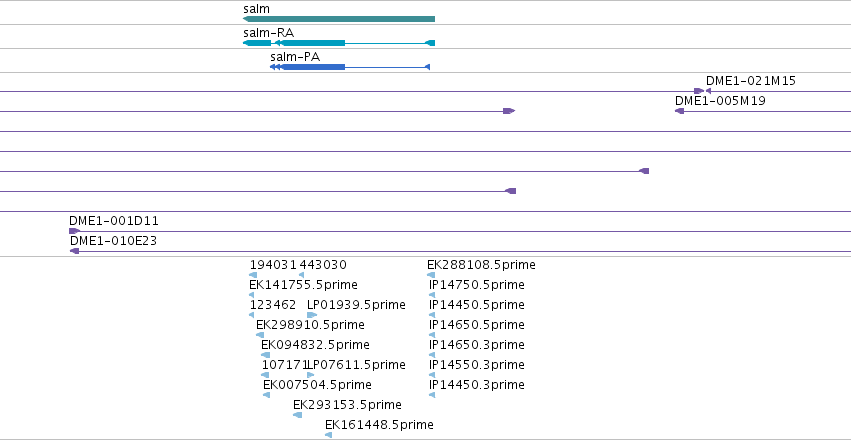Select the EK141755.5prime EST feature
This screenshot has height=440, width=851.
pyautogui.click(x=252, y=295)
